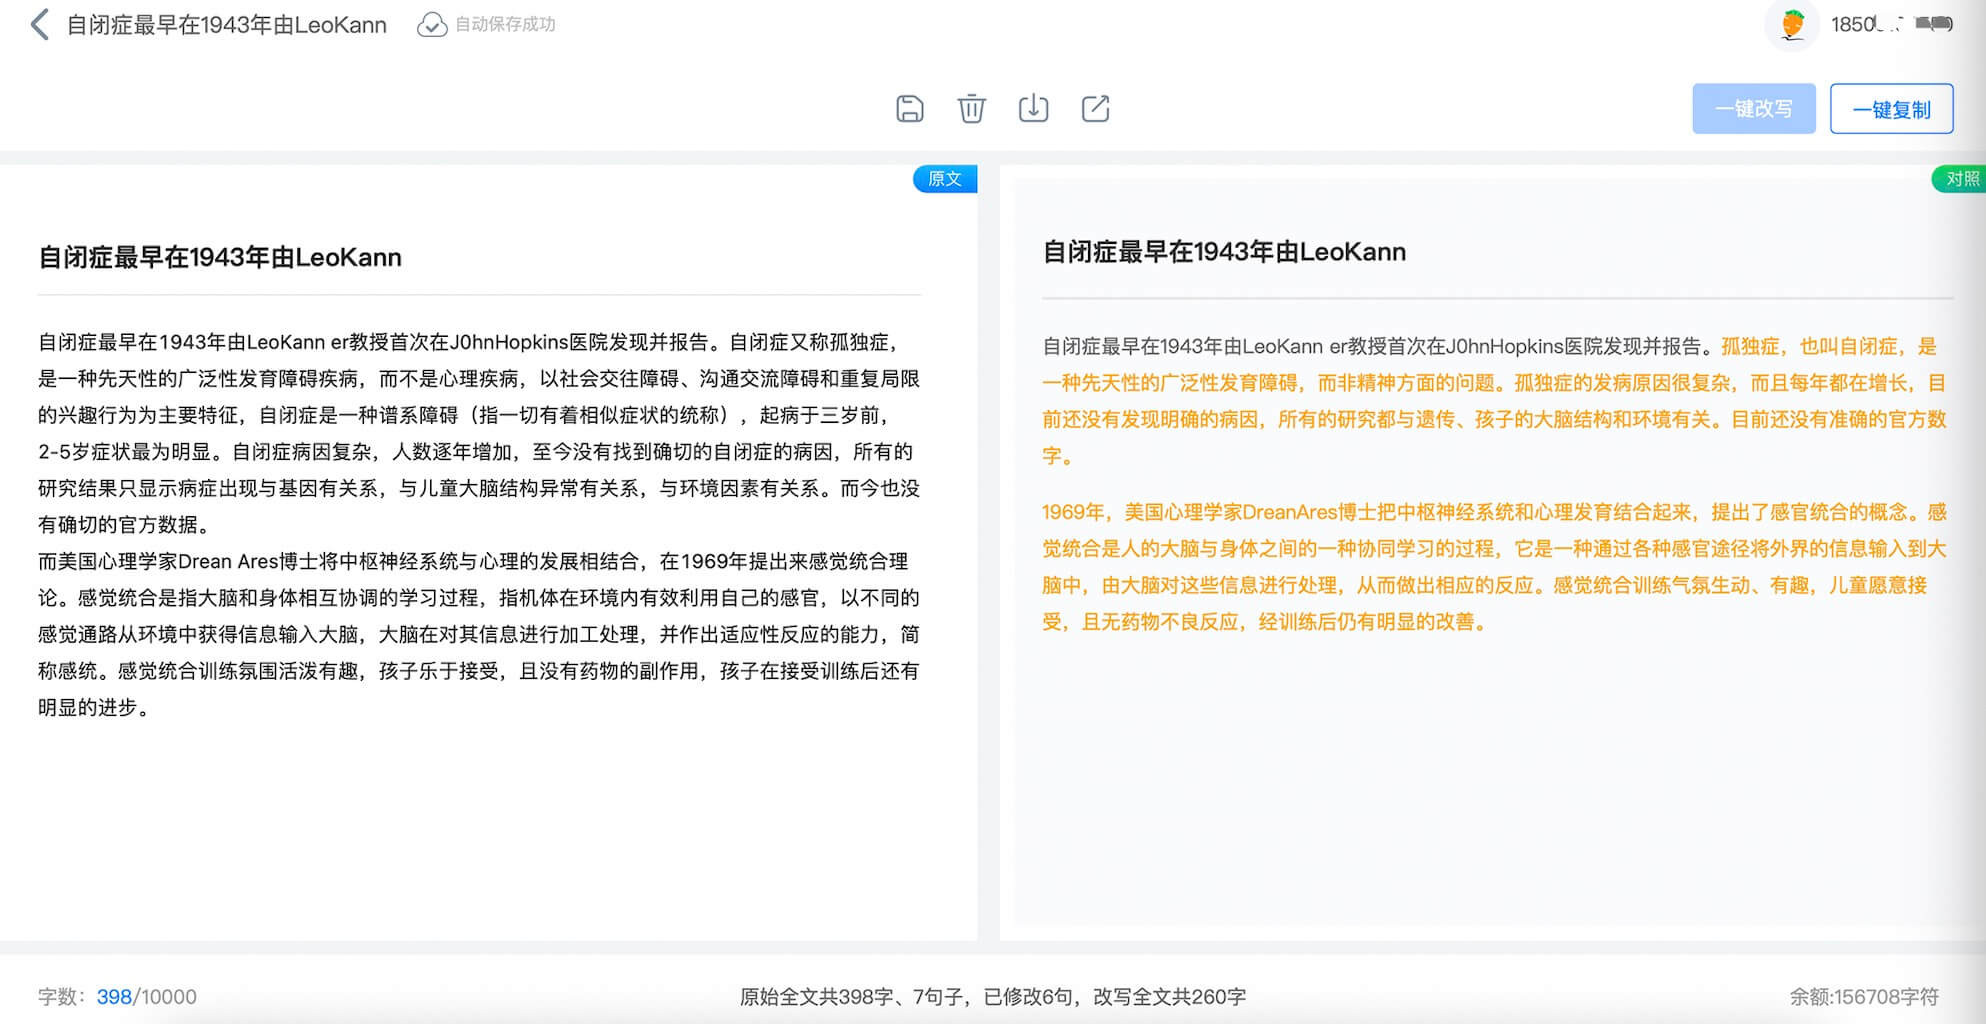Click the 字数 398/10000 counter
1986x1024 pixels.
click(118, 997)
